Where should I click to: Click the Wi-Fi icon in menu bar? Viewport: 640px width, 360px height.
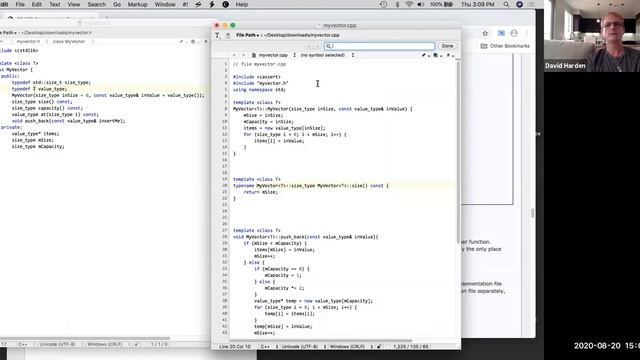(x=409, y=4)
